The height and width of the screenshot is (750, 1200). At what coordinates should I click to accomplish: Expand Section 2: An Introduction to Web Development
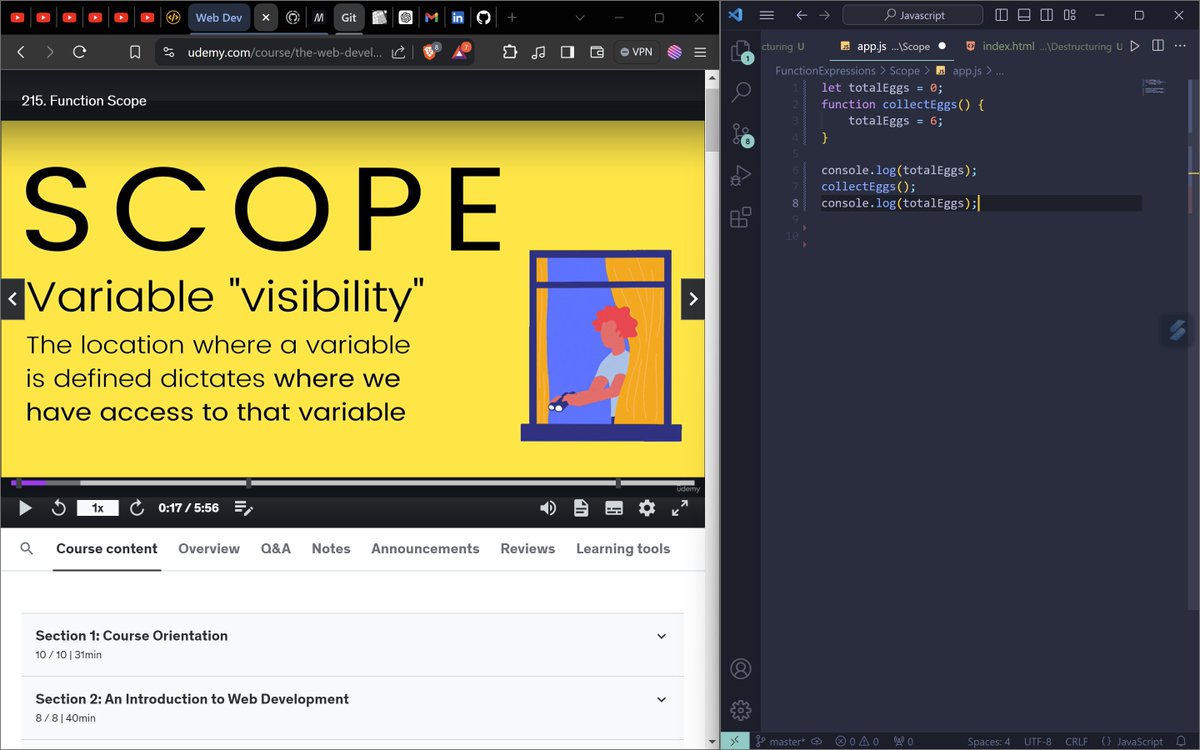[352, 708]
